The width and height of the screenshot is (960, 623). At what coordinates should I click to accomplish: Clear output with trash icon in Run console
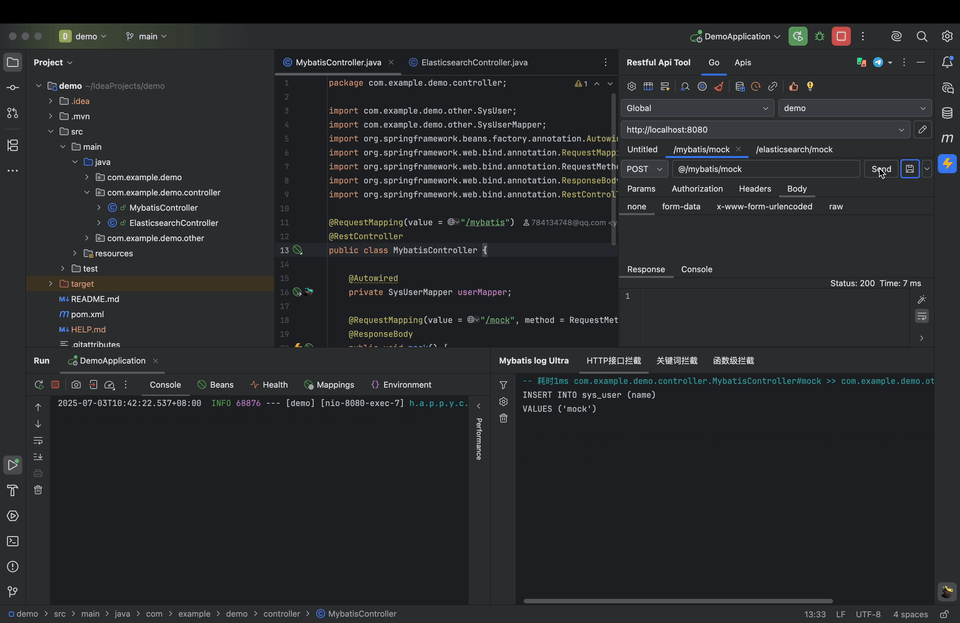pyautogui.click(x=37, y=489)
